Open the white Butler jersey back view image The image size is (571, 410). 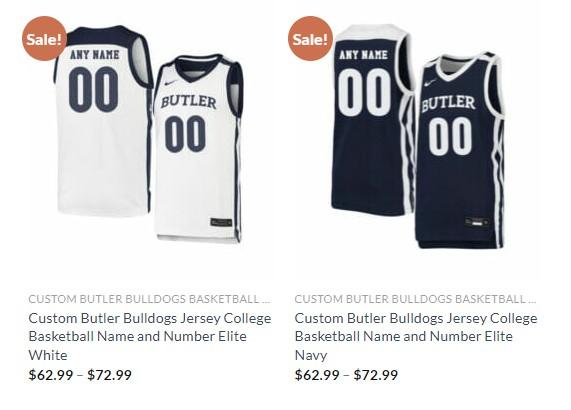click(x=103, y=120)
